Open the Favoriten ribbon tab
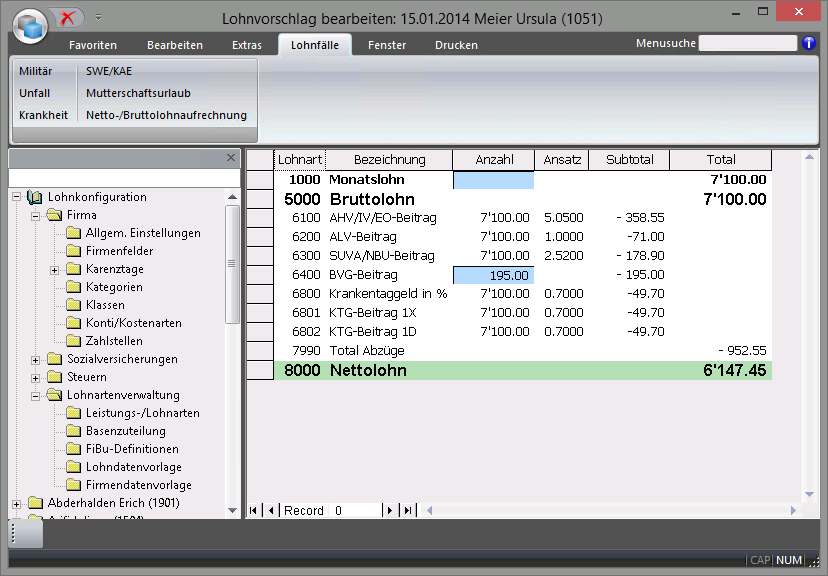Screen dimensions: 828x576 coord(93,45)
